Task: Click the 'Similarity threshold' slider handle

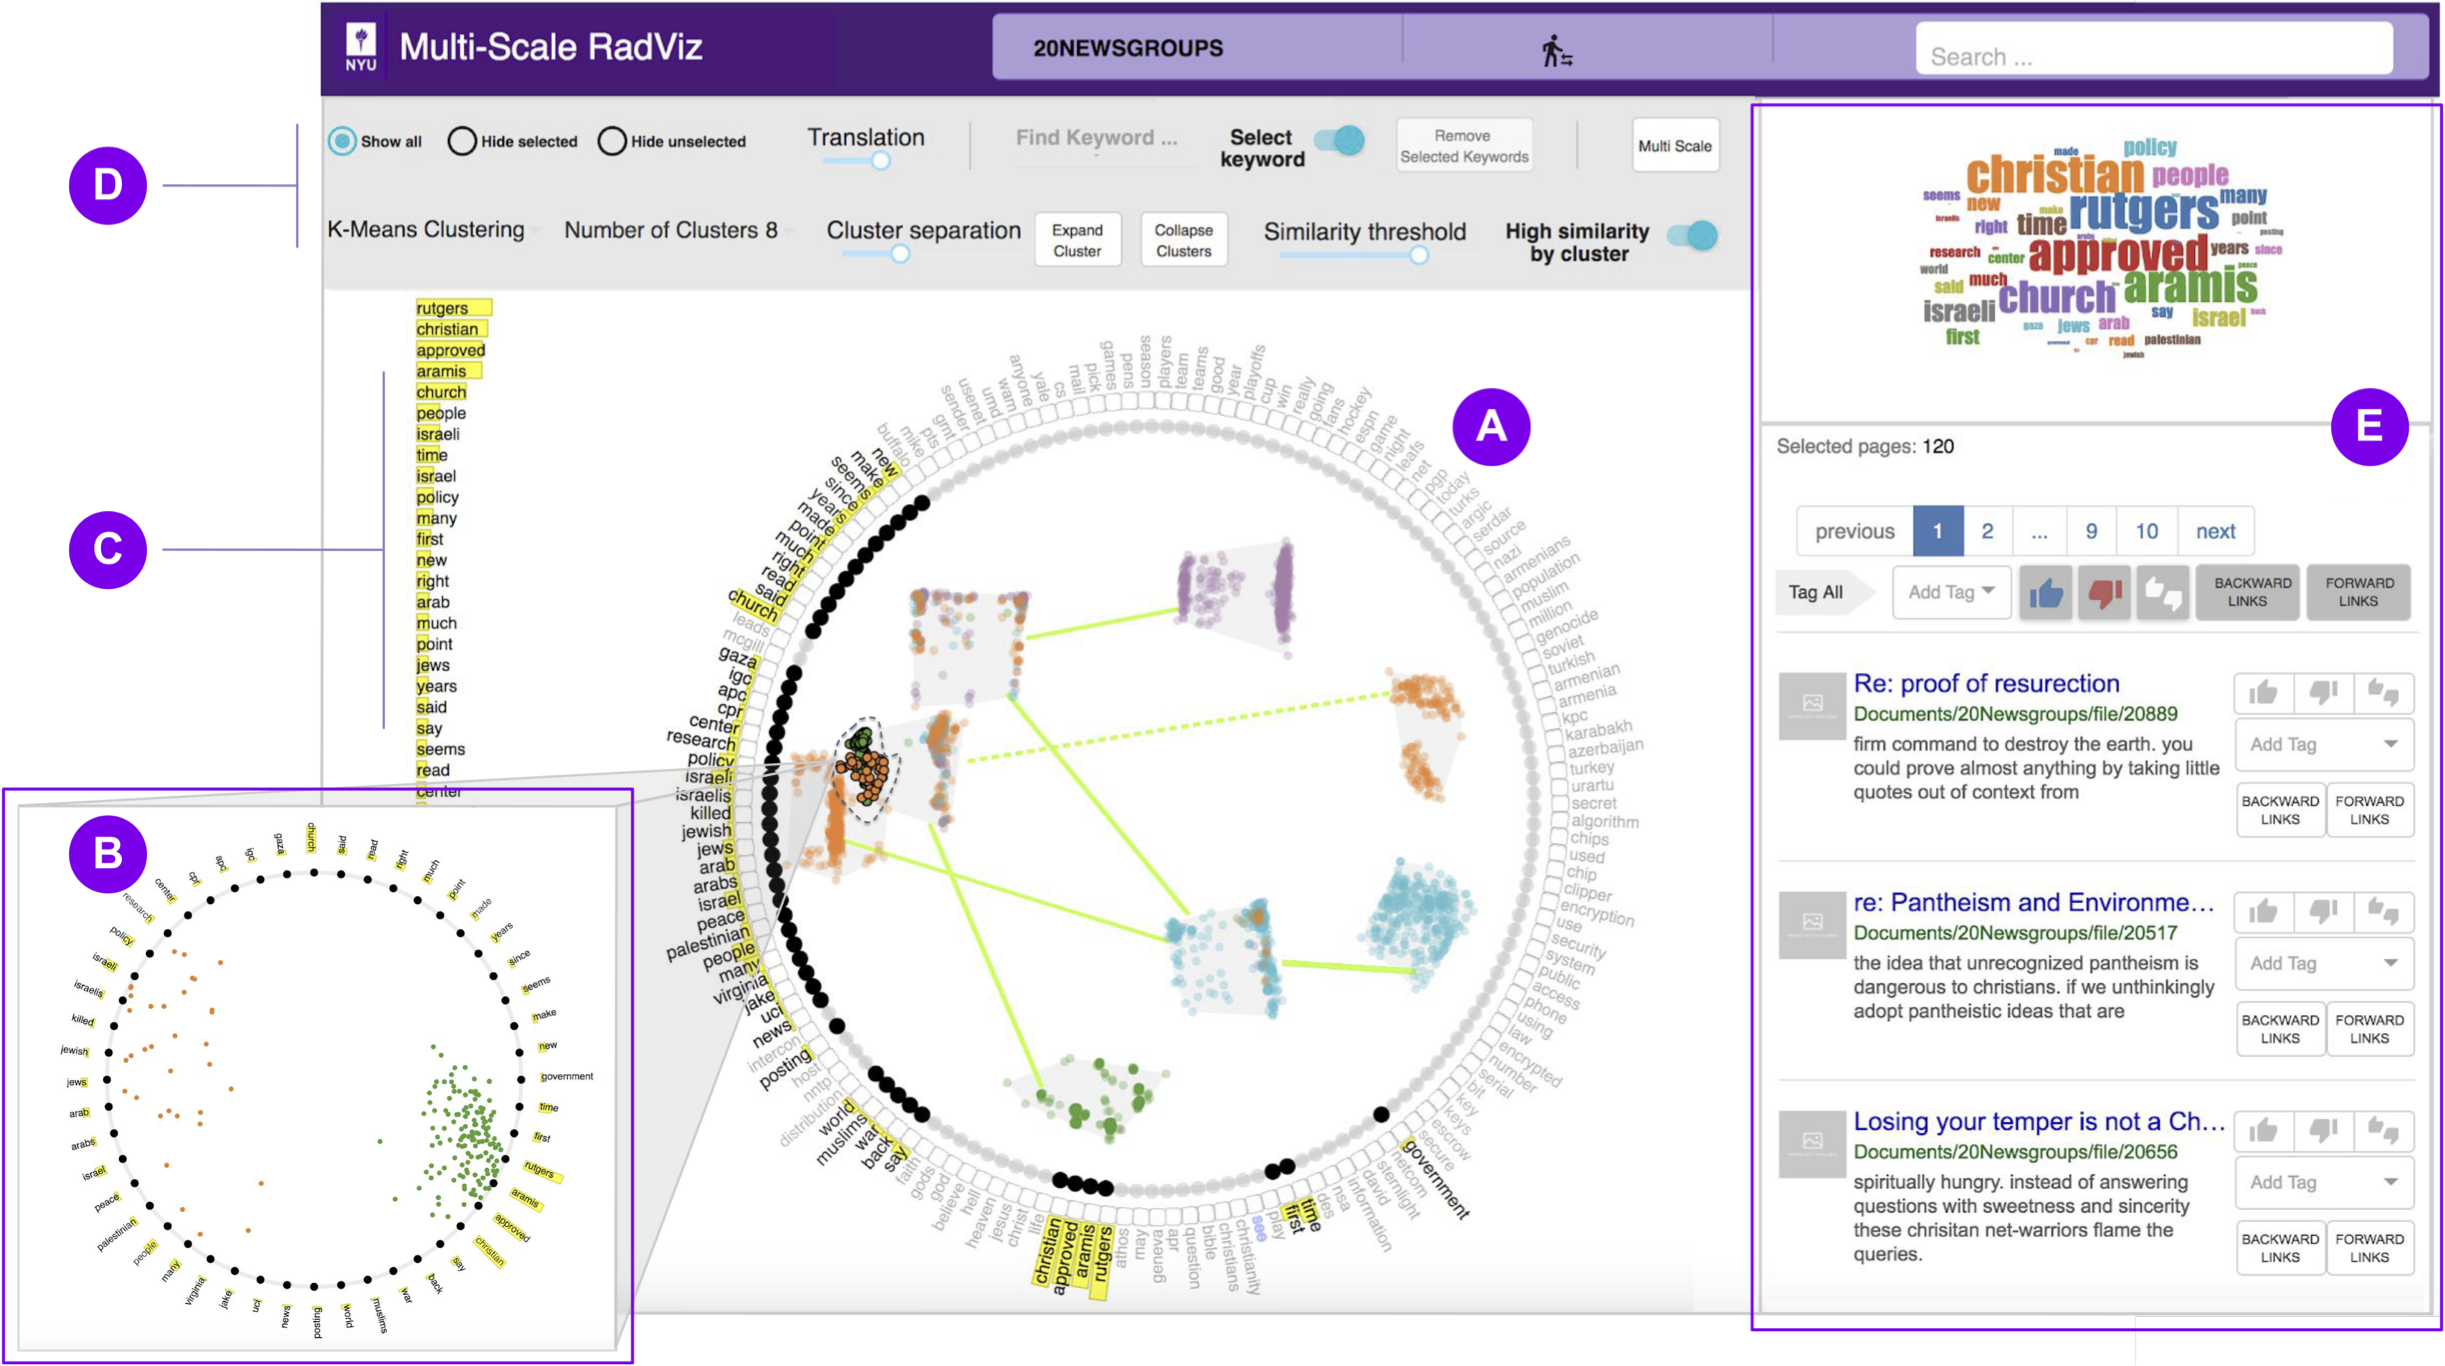Action: (x=1418, y=255)
